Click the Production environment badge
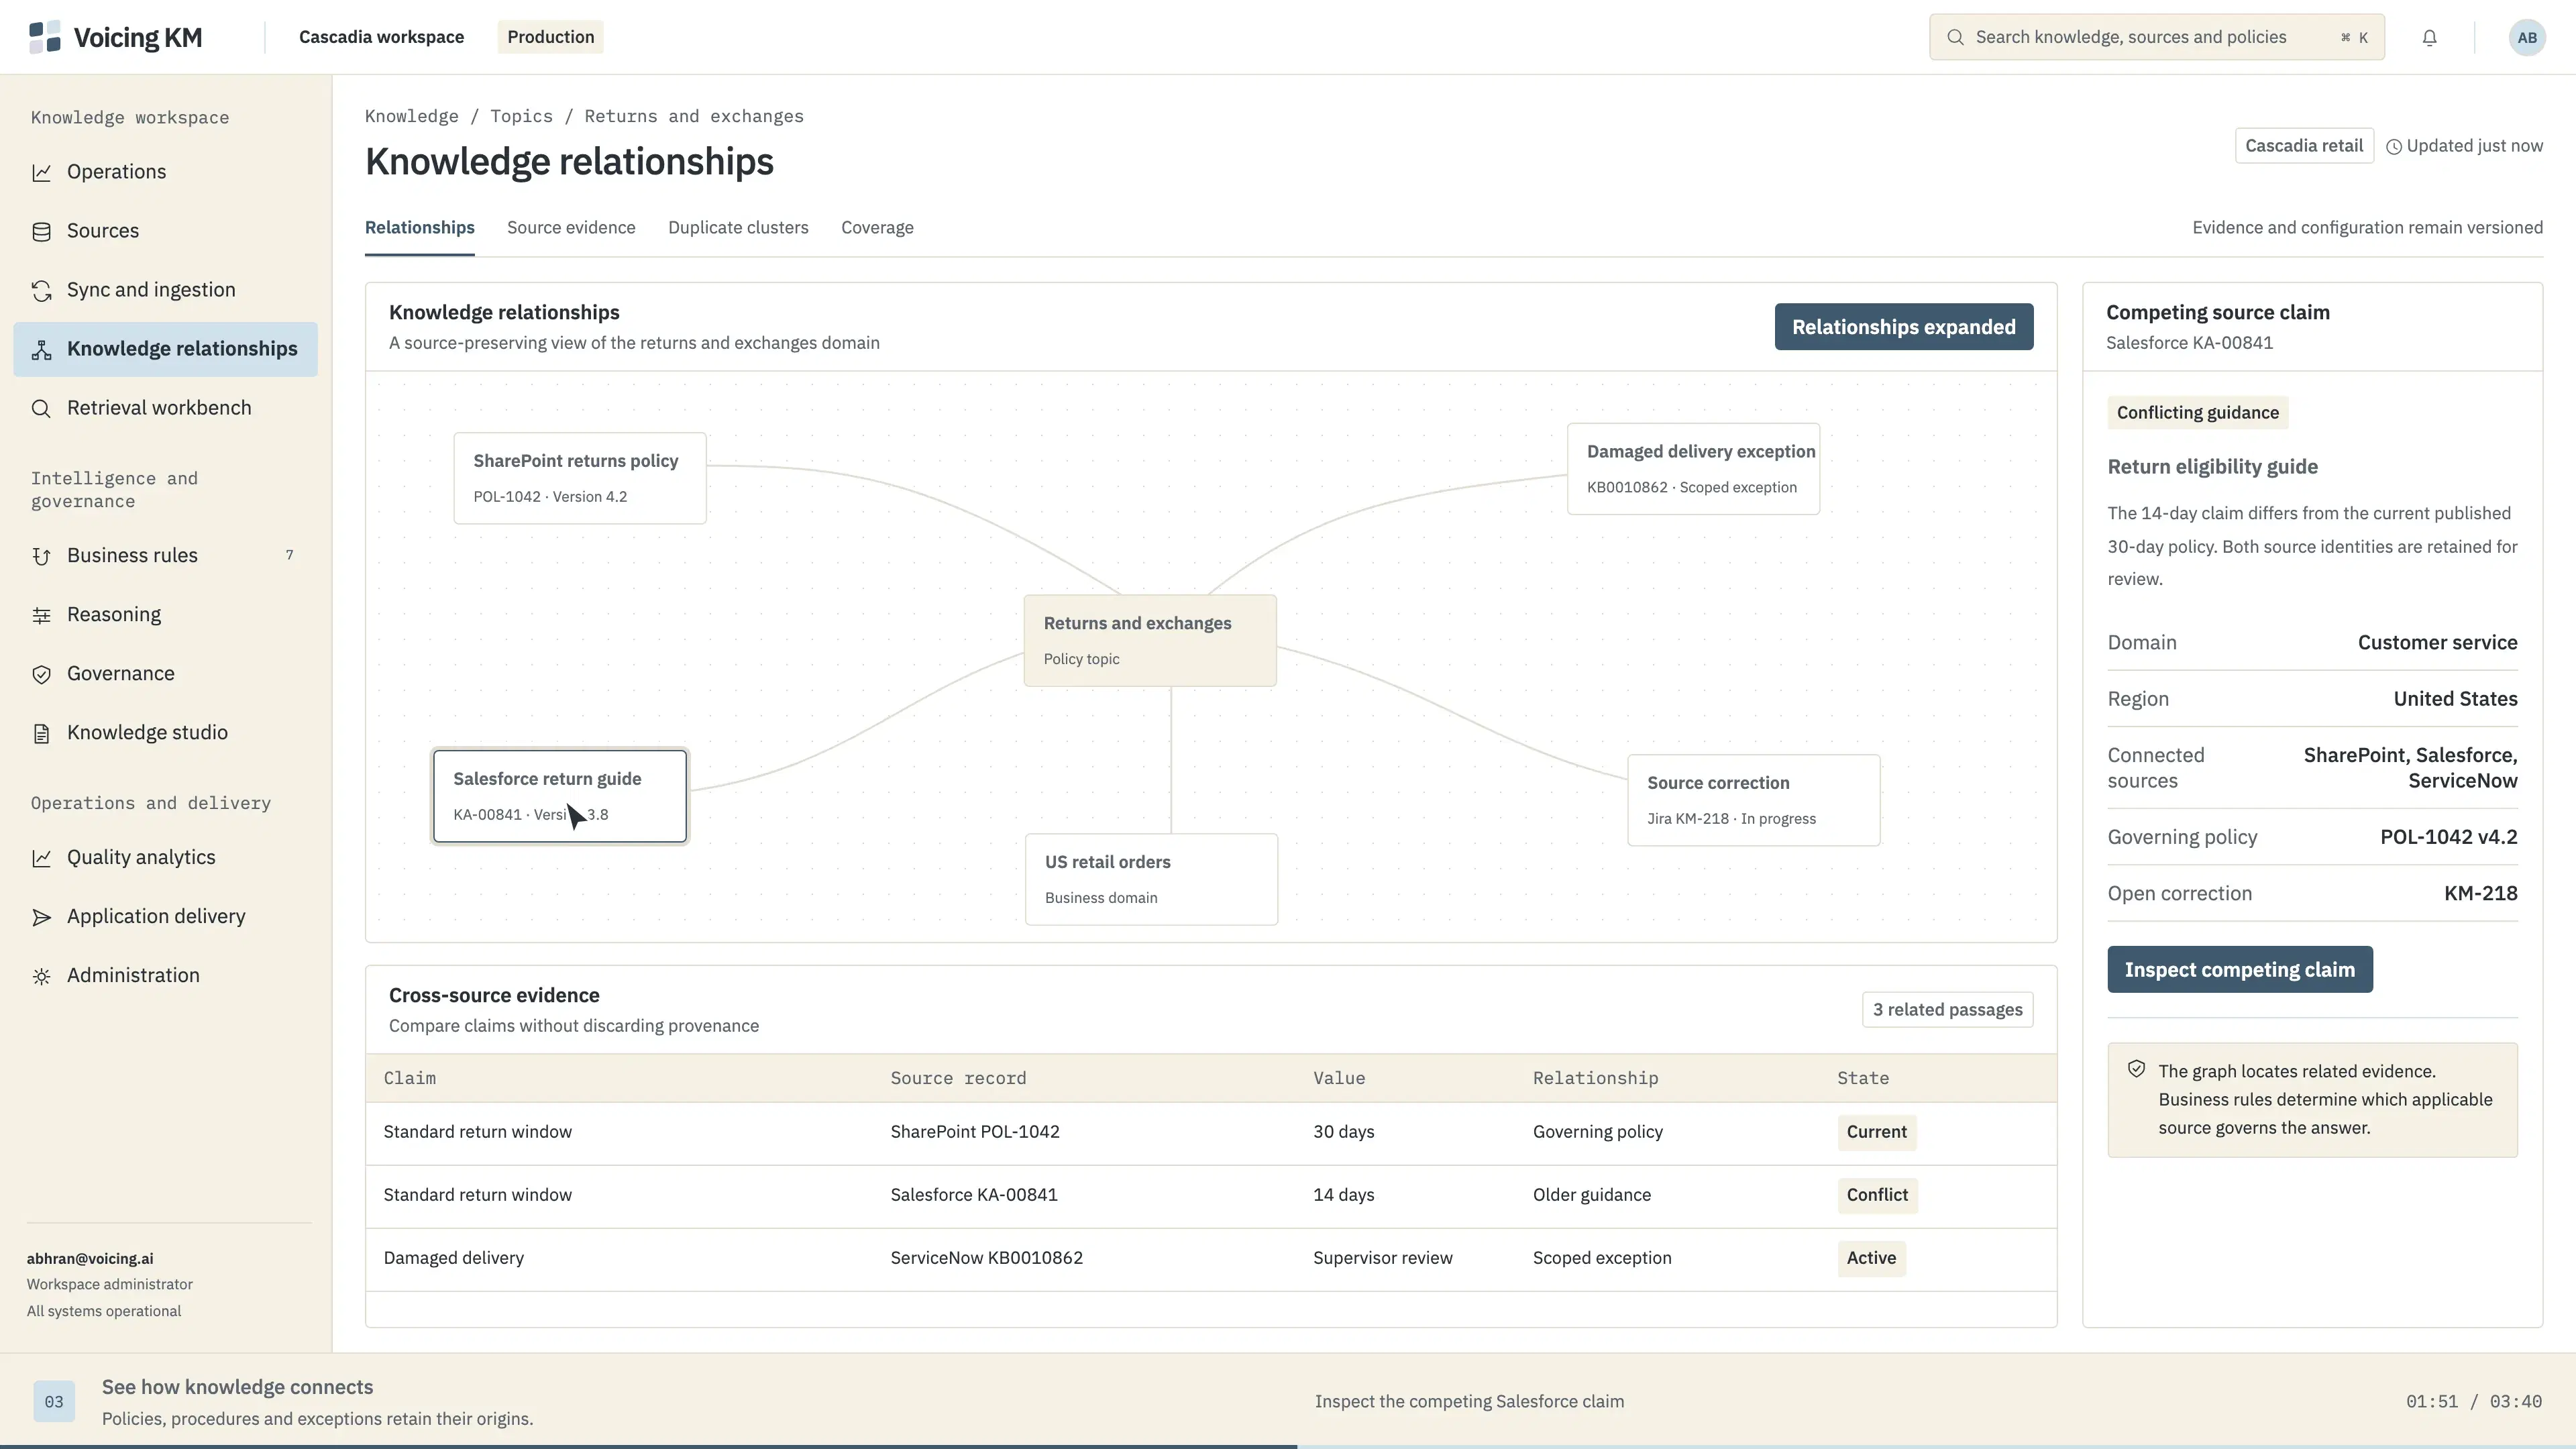The image size is (2576, 1449). pyautogui.click(x=550, y=37)
